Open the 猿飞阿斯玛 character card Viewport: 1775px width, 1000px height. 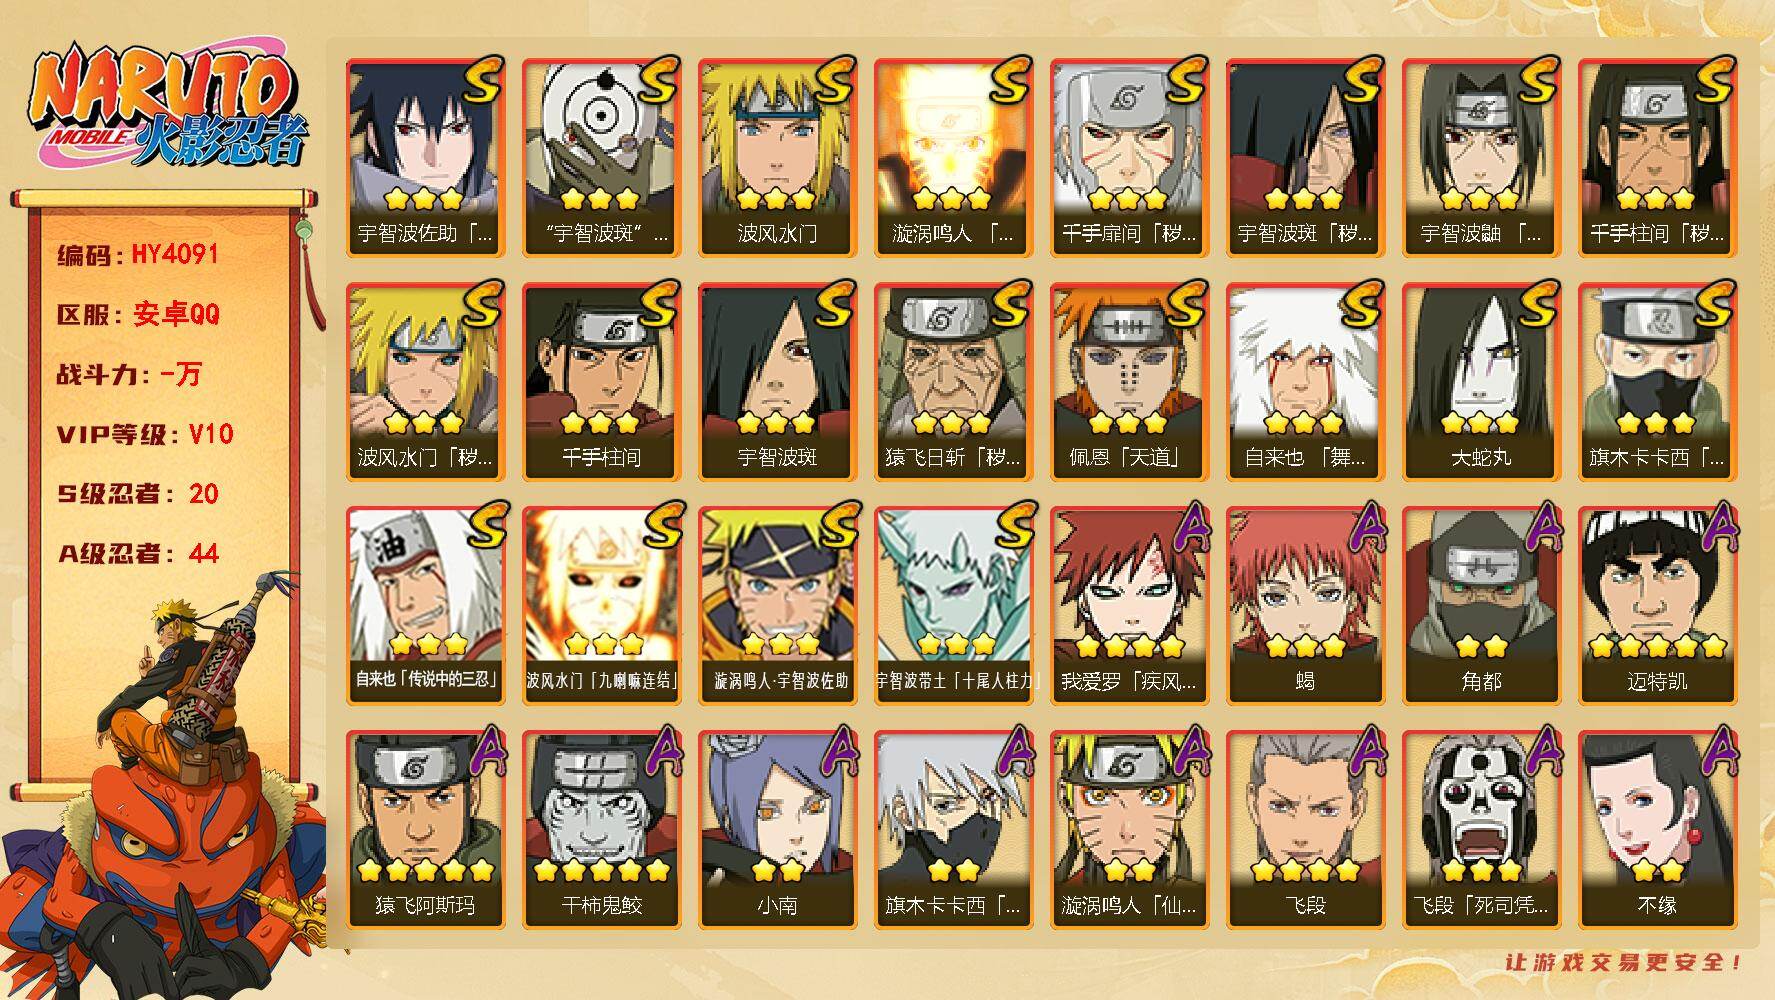[x=425, y=829]
